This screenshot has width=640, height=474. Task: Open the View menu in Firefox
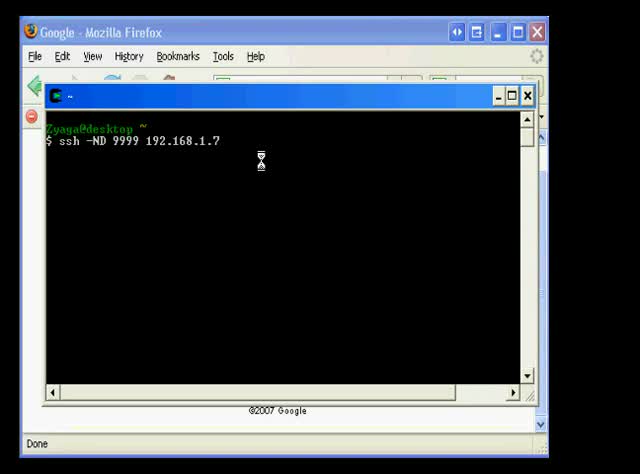(x=93, y=56)
